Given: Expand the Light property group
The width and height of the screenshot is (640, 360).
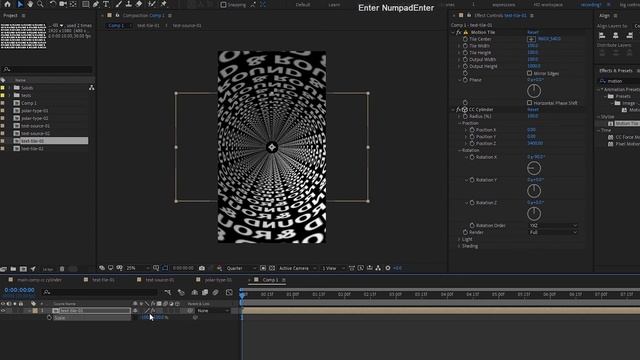Looking at the screenshot, I should coord(459,239).
